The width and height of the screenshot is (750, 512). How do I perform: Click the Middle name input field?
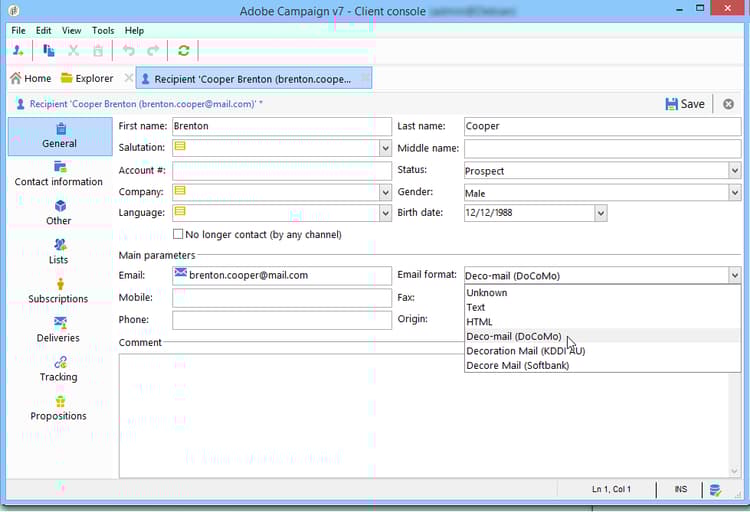[x=603, y=148]
